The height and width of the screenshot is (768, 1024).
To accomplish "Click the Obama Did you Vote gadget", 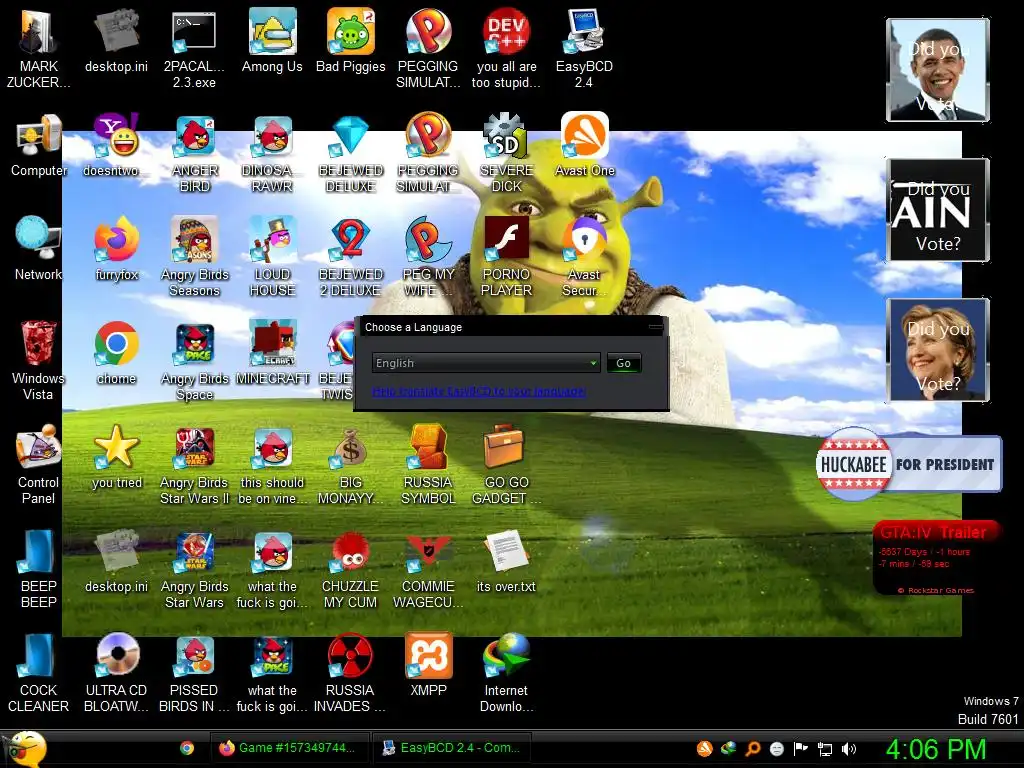I will pyautogui.click(x=938, y=70).
